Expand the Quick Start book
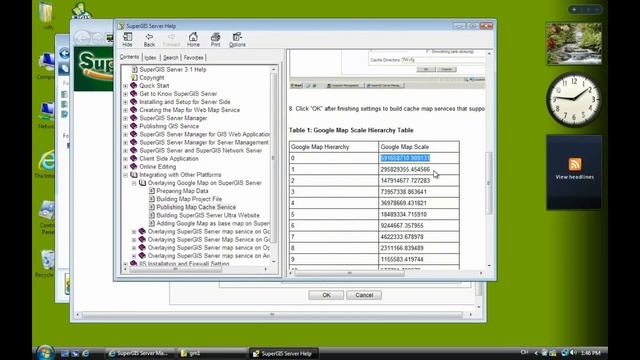This screenshot has height=360, width=640. coord(126,86)
